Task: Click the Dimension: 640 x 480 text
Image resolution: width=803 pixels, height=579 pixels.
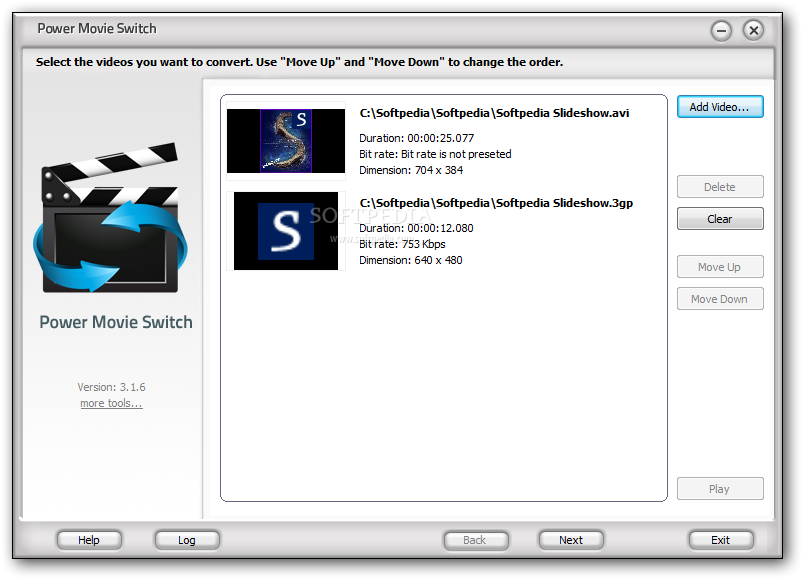Action: (x=411, y=261)
